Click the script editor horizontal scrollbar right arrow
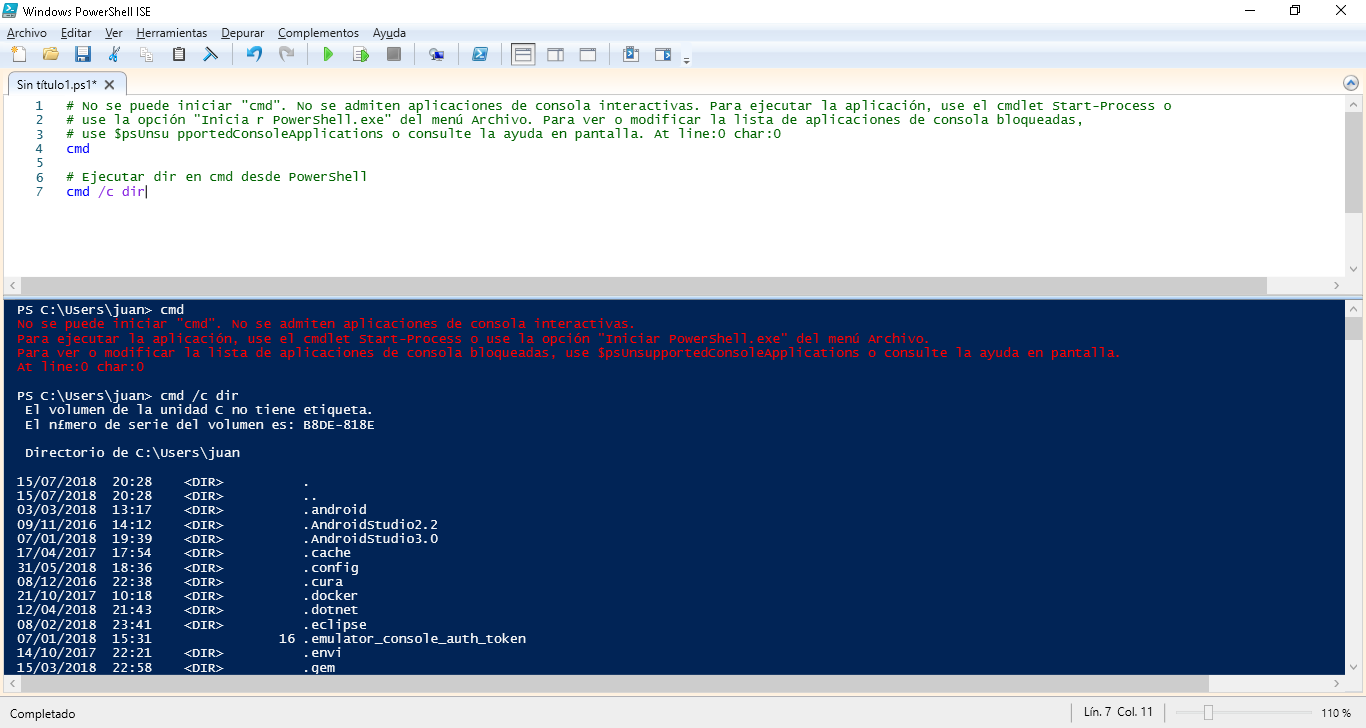1366x728 pixels. 1336,285
